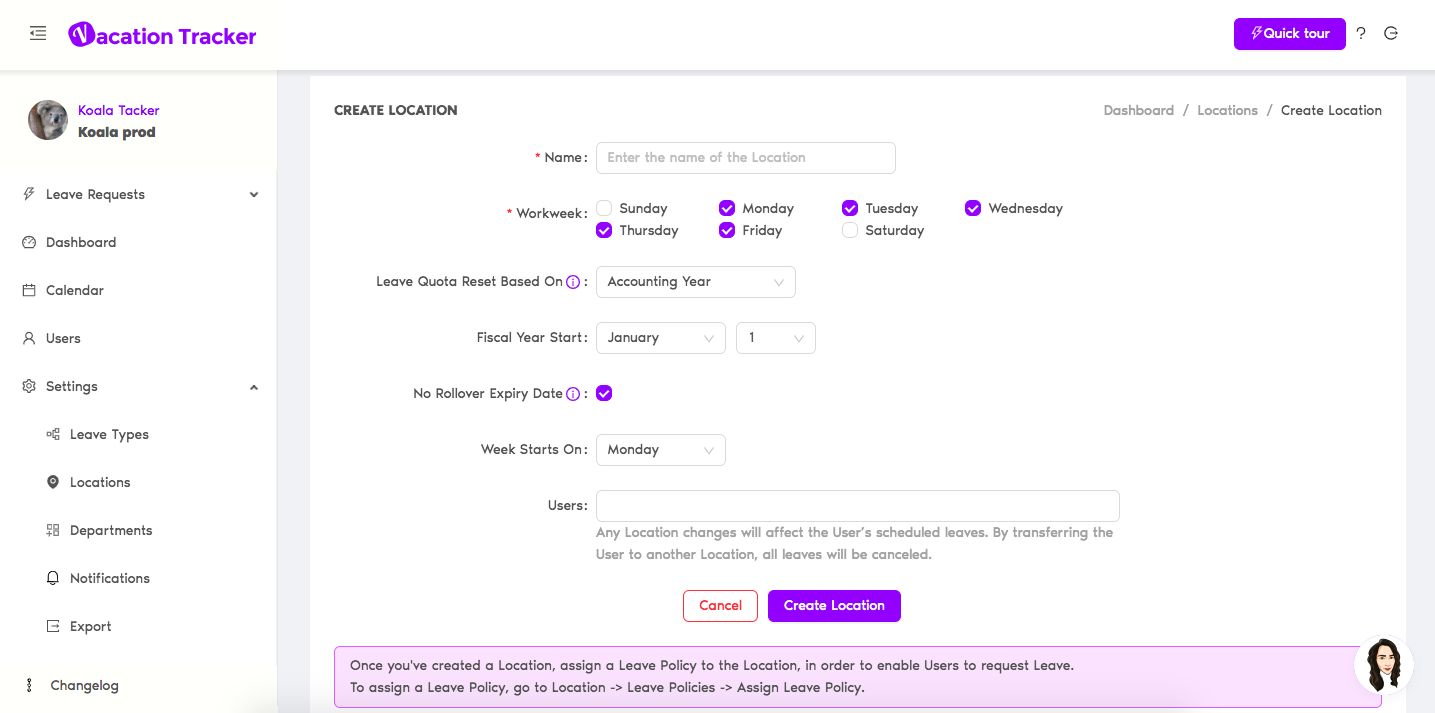The image size is (1435, 713).
Task: Click the Users person icon
Action: 29,338
